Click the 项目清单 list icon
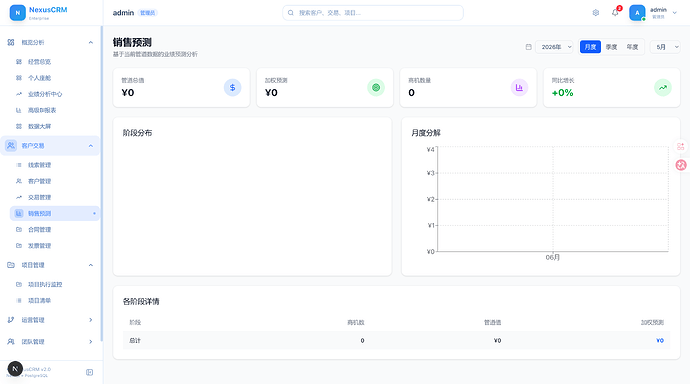The height and width of the screenshot is (384, 690). click(x=19, y=300)
